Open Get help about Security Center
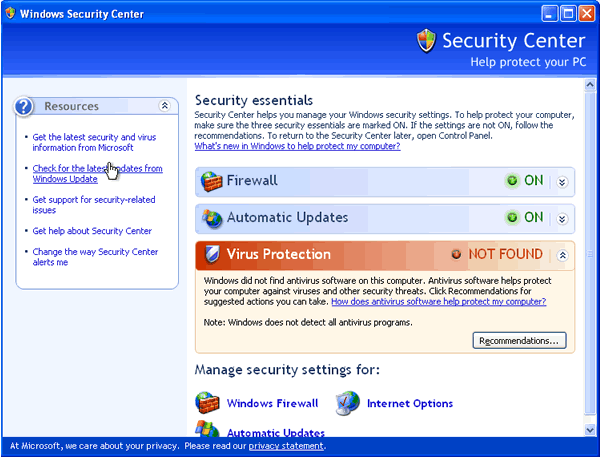 92,231
